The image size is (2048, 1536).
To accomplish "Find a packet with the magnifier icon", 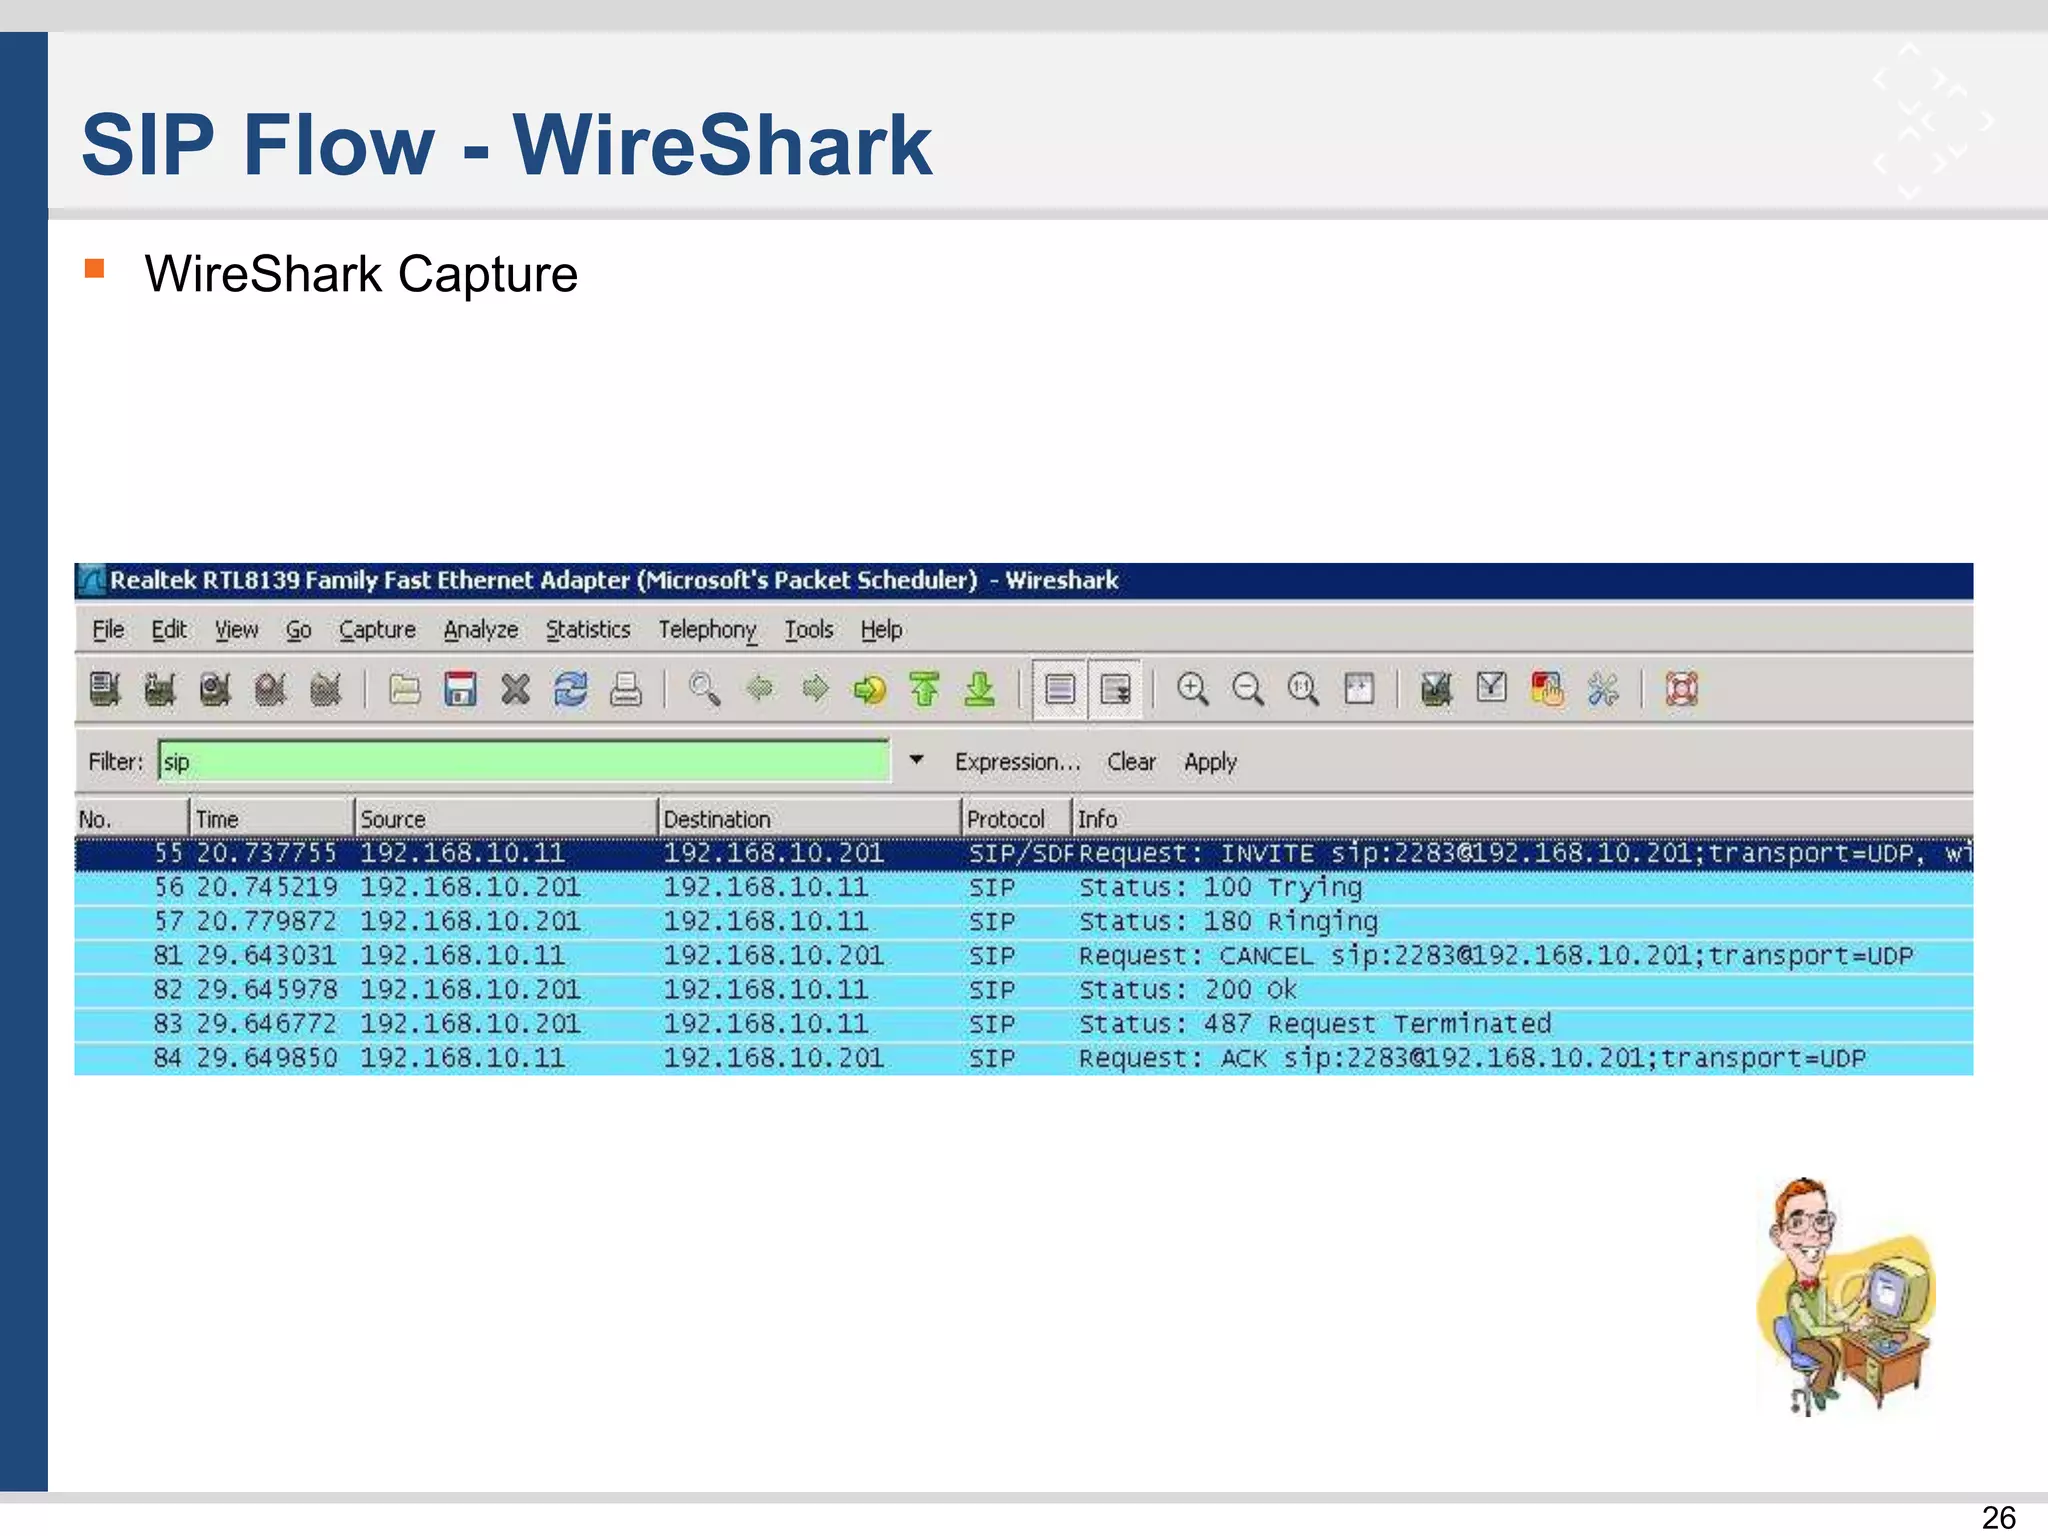I will (704, 689).
